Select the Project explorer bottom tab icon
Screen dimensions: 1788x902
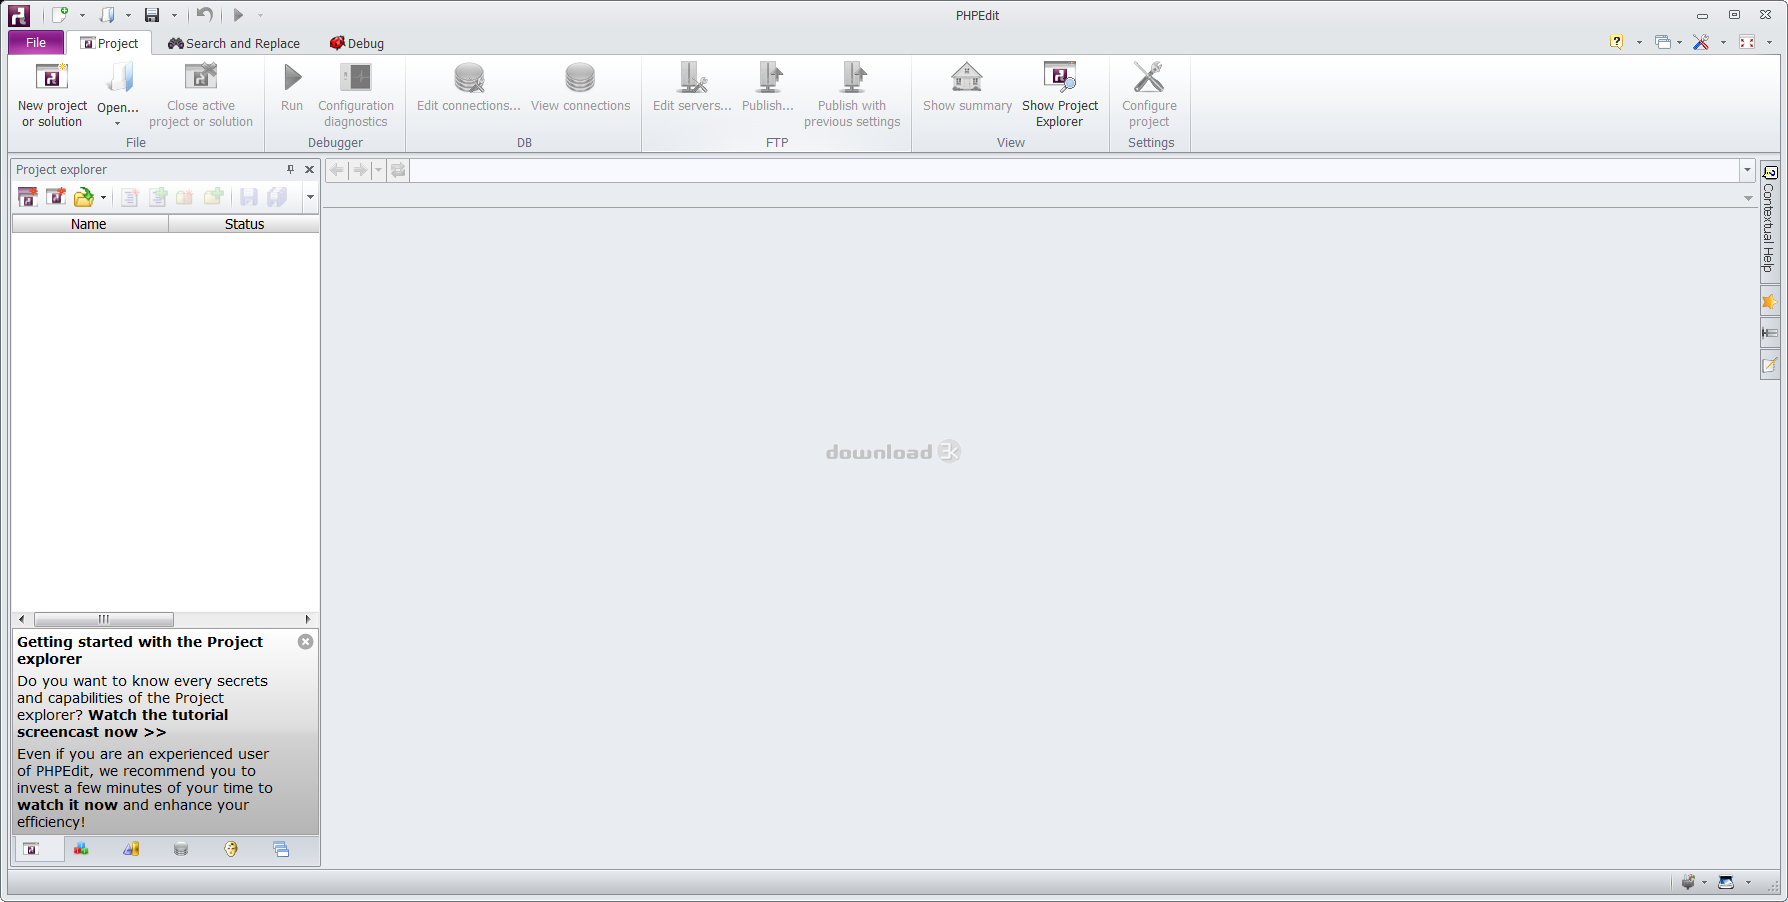tap(32, 849)
